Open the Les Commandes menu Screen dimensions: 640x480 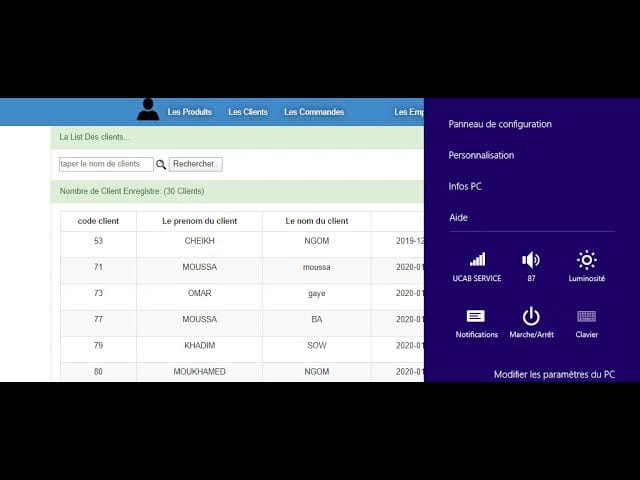click(314, 112)
